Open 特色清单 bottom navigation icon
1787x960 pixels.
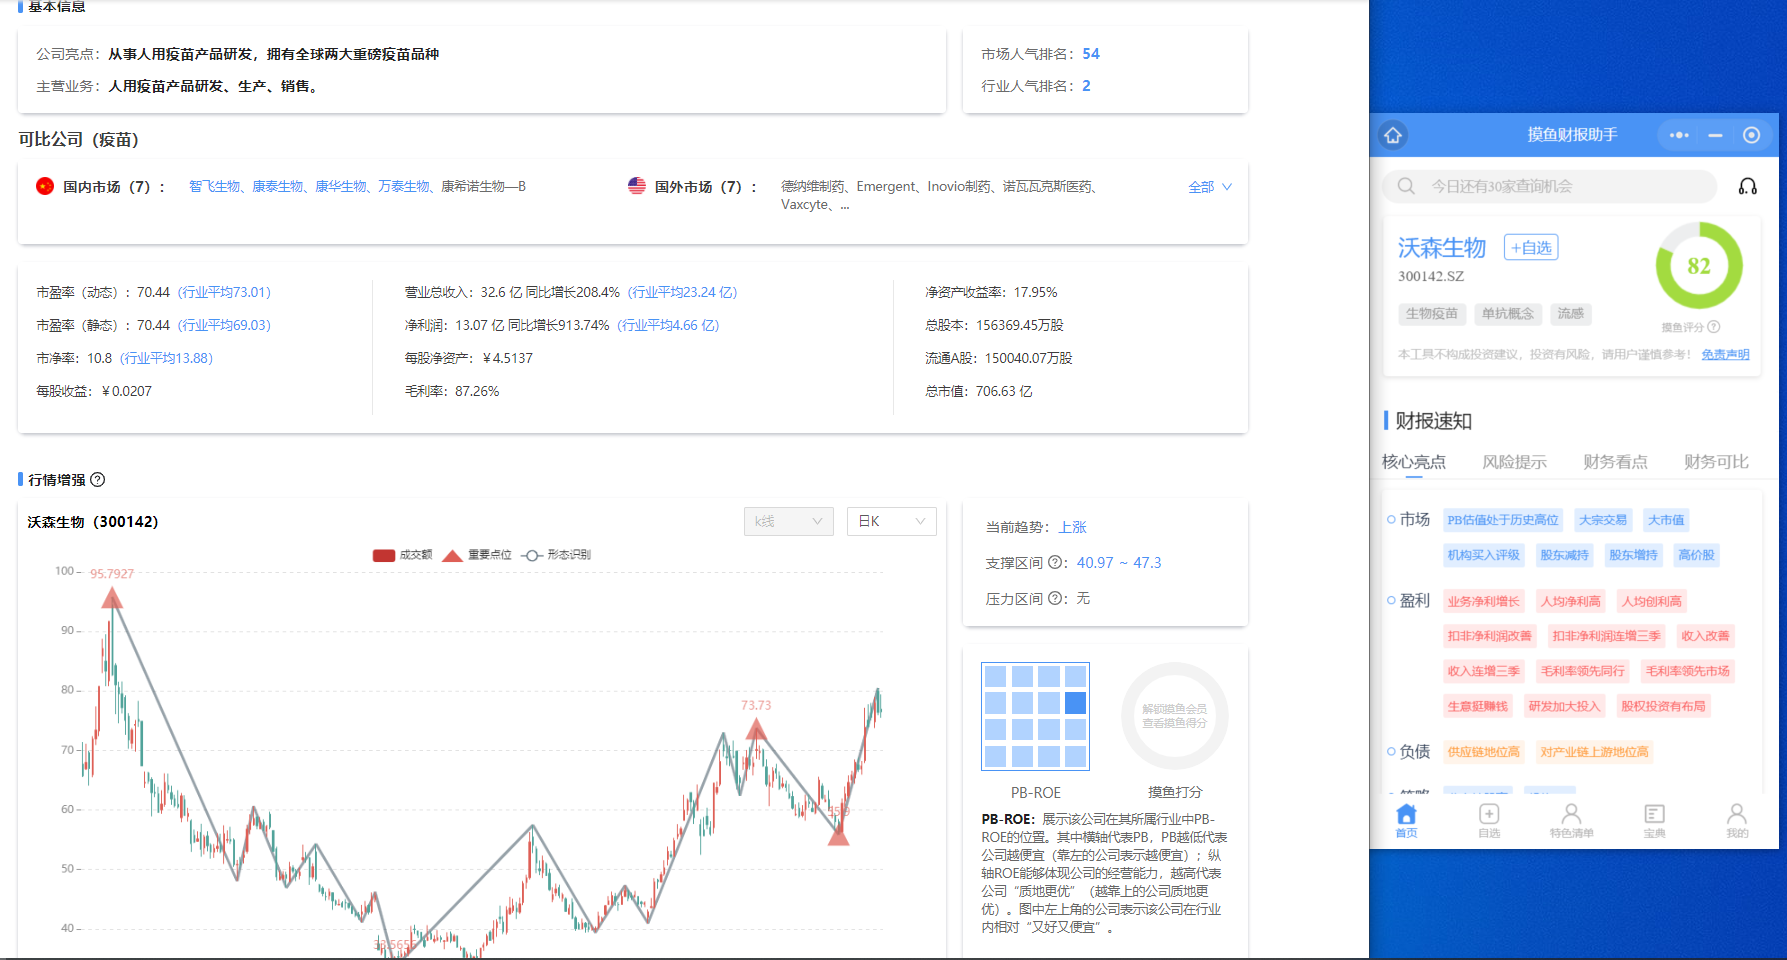[x=1572, y=820]
